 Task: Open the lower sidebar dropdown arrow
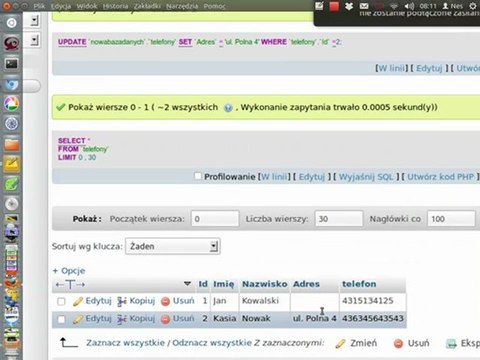pyautogui.click(x=34, y=40)
